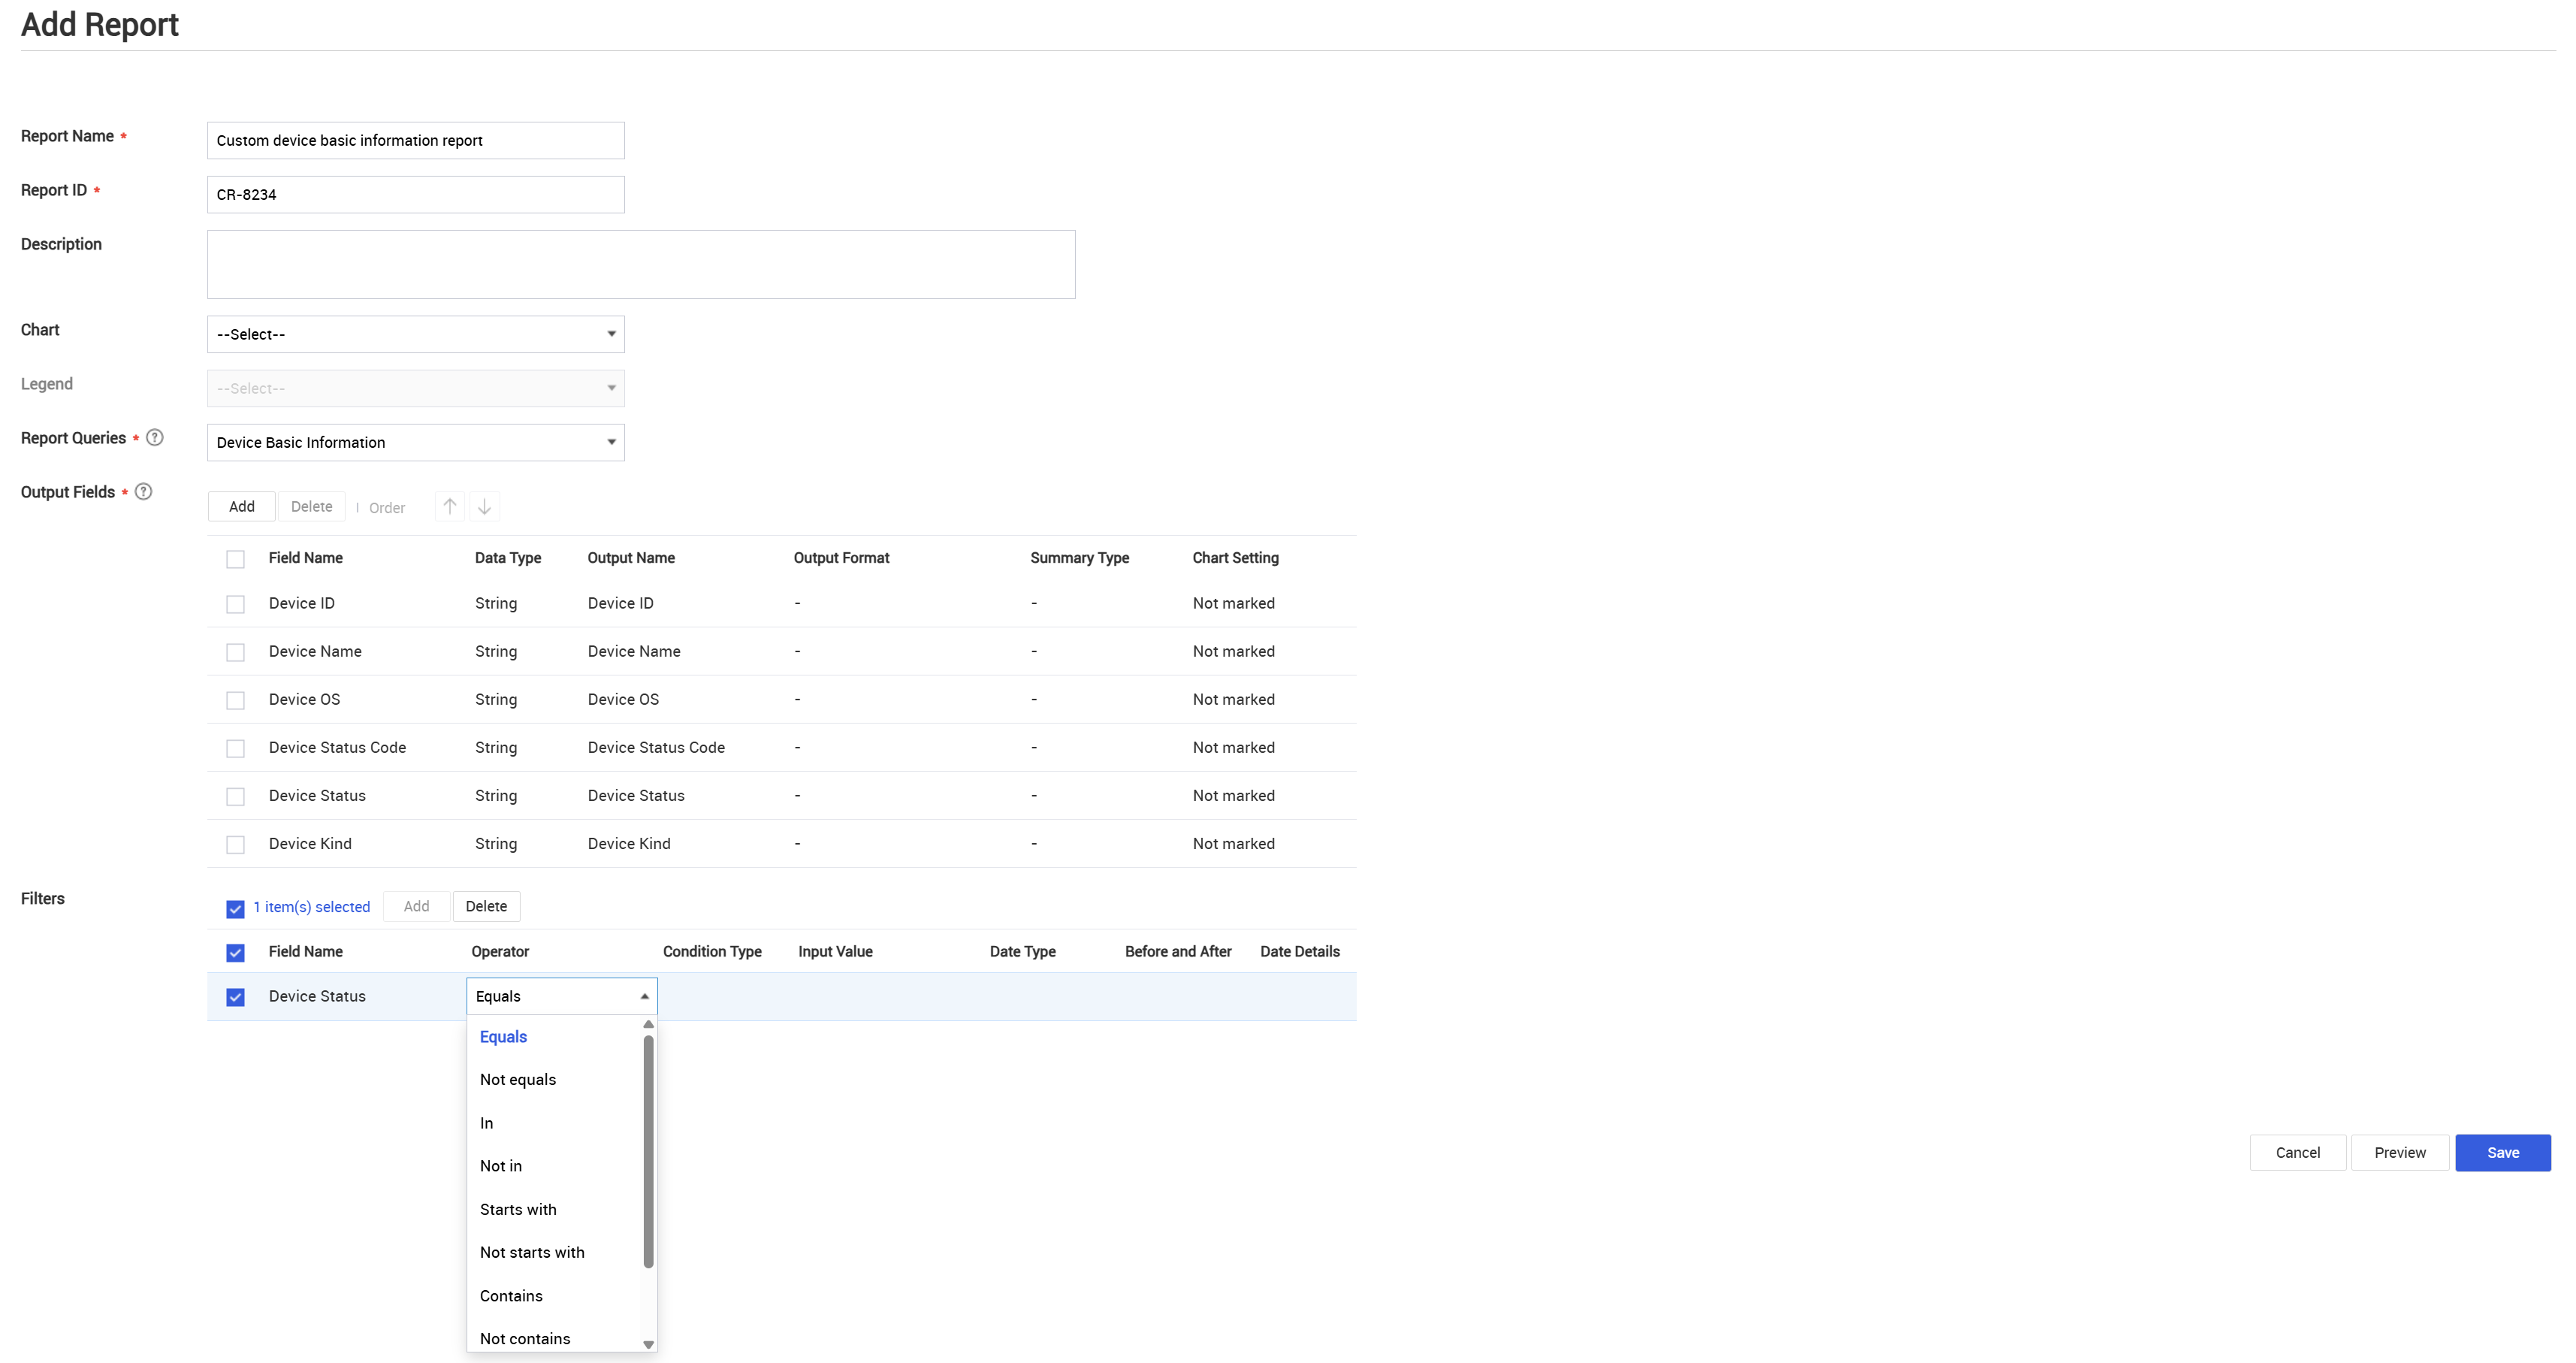2576x1363 pixels.
Task: Collapse the Equals operator dropdown
Action: point(644,996)
